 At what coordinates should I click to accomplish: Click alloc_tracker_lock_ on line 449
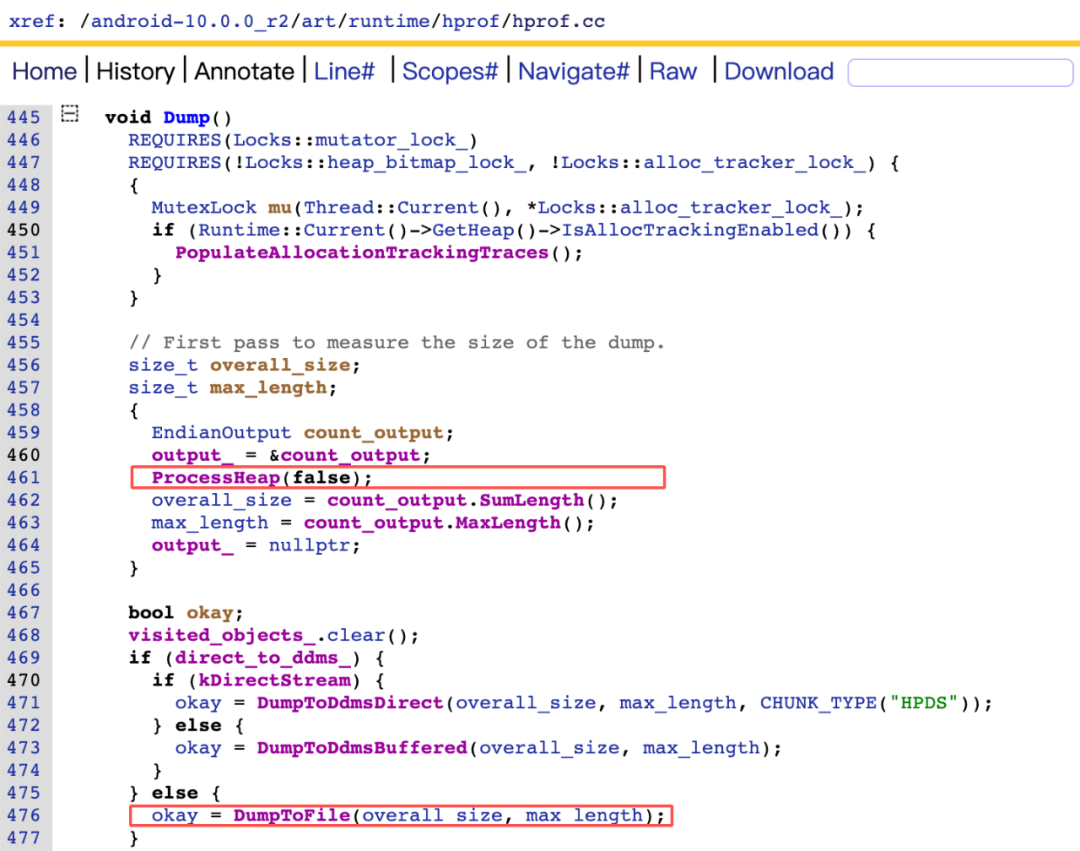(731, 208)
